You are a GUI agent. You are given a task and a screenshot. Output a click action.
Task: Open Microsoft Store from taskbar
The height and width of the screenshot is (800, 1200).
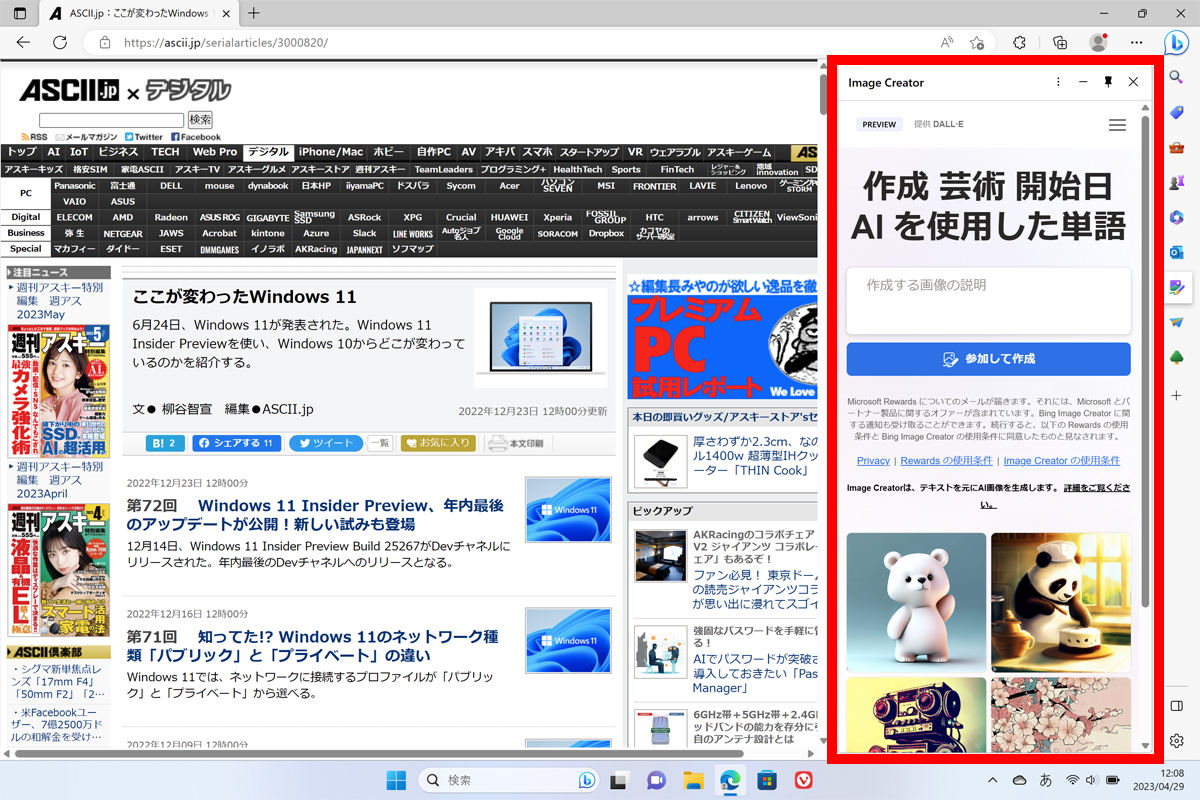(x=767, y=780)
